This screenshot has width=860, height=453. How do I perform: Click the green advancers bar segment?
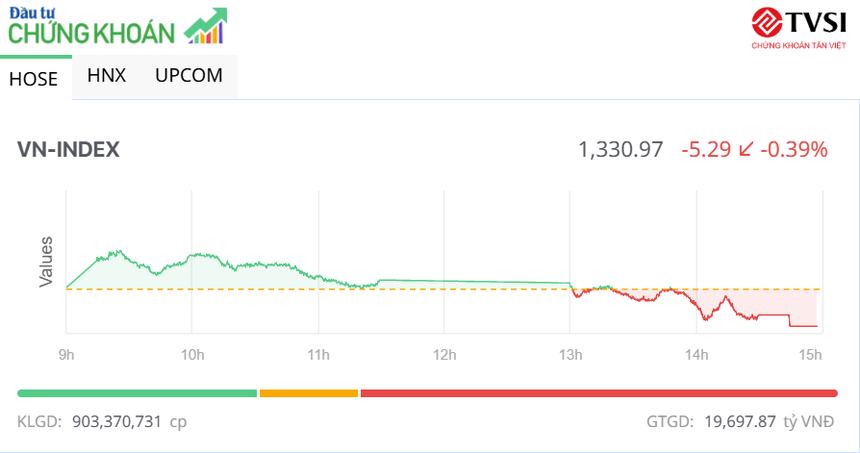137,393
